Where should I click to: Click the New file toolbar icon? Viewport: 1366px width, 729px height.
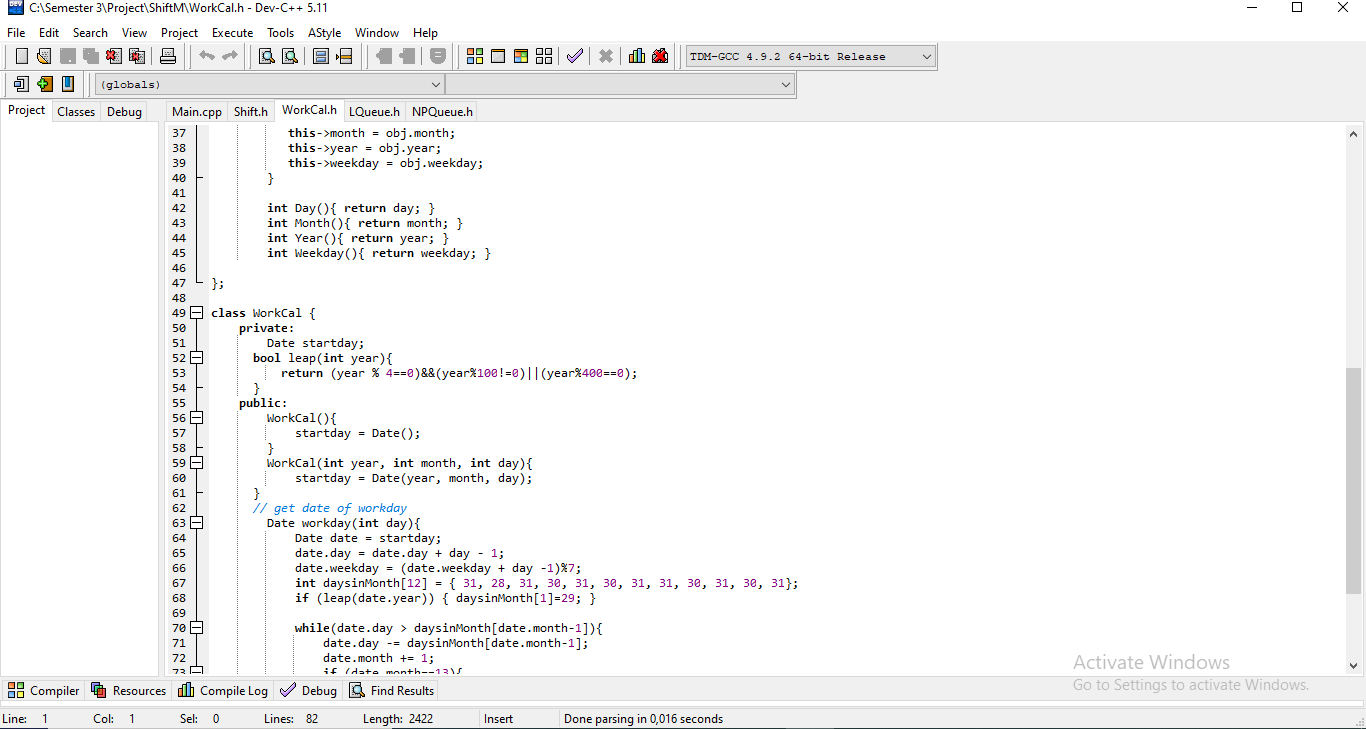point(21,56)
